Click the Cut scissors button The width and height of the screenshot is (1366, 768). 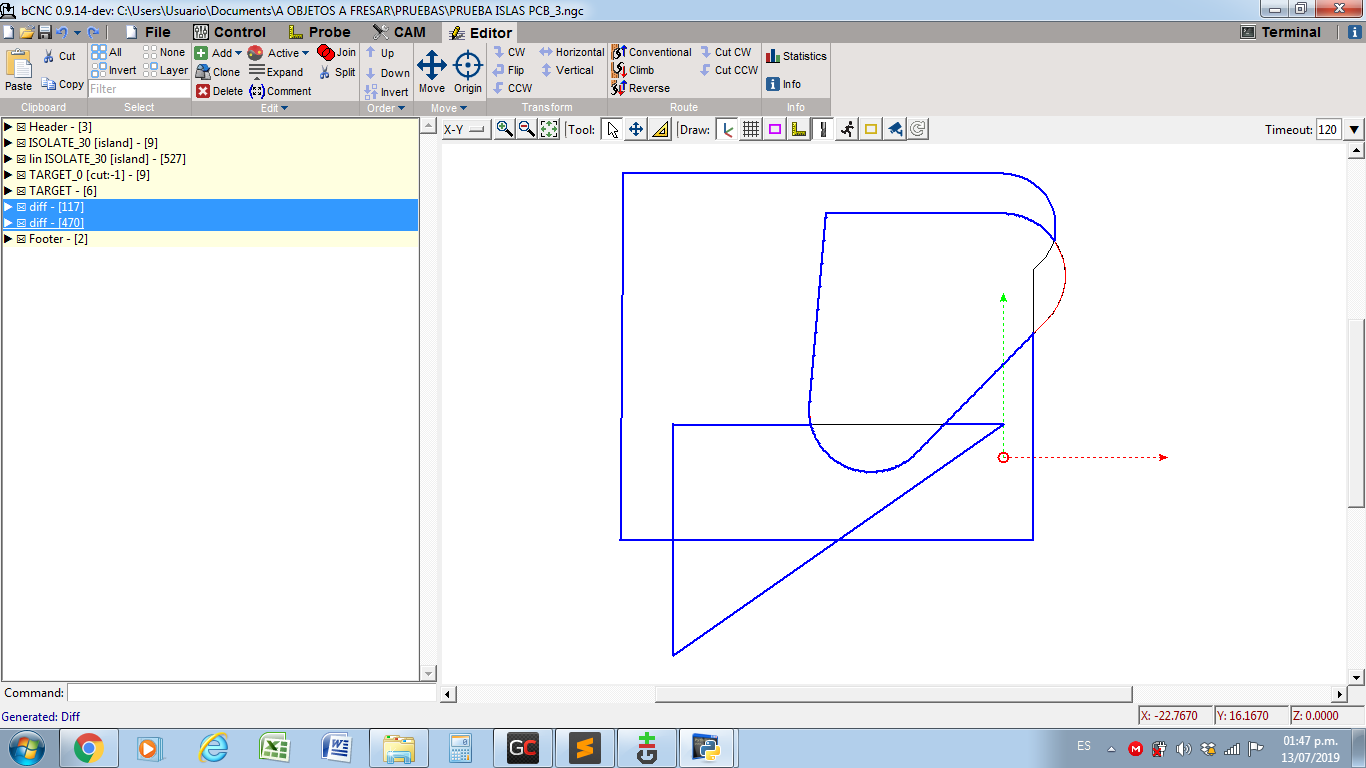(x=59, y=57)
